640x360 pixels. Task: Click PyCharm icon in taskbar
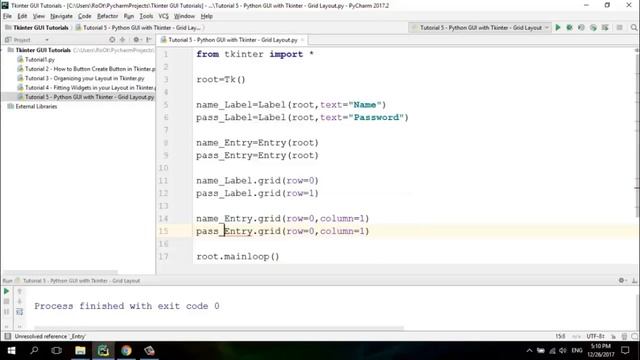click(103, 351)
